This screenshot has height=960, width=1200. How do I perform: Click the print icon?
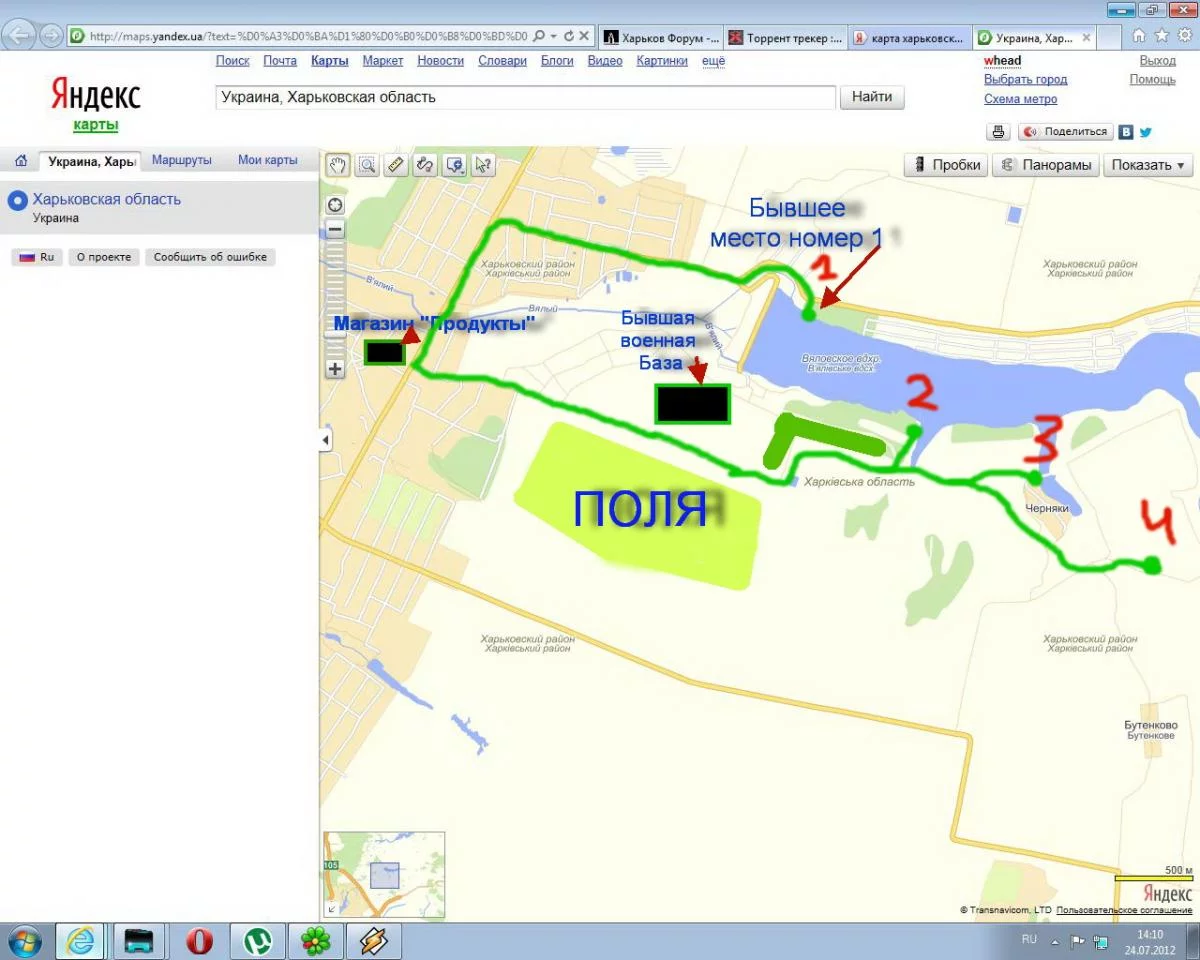[x=998, y=132]
